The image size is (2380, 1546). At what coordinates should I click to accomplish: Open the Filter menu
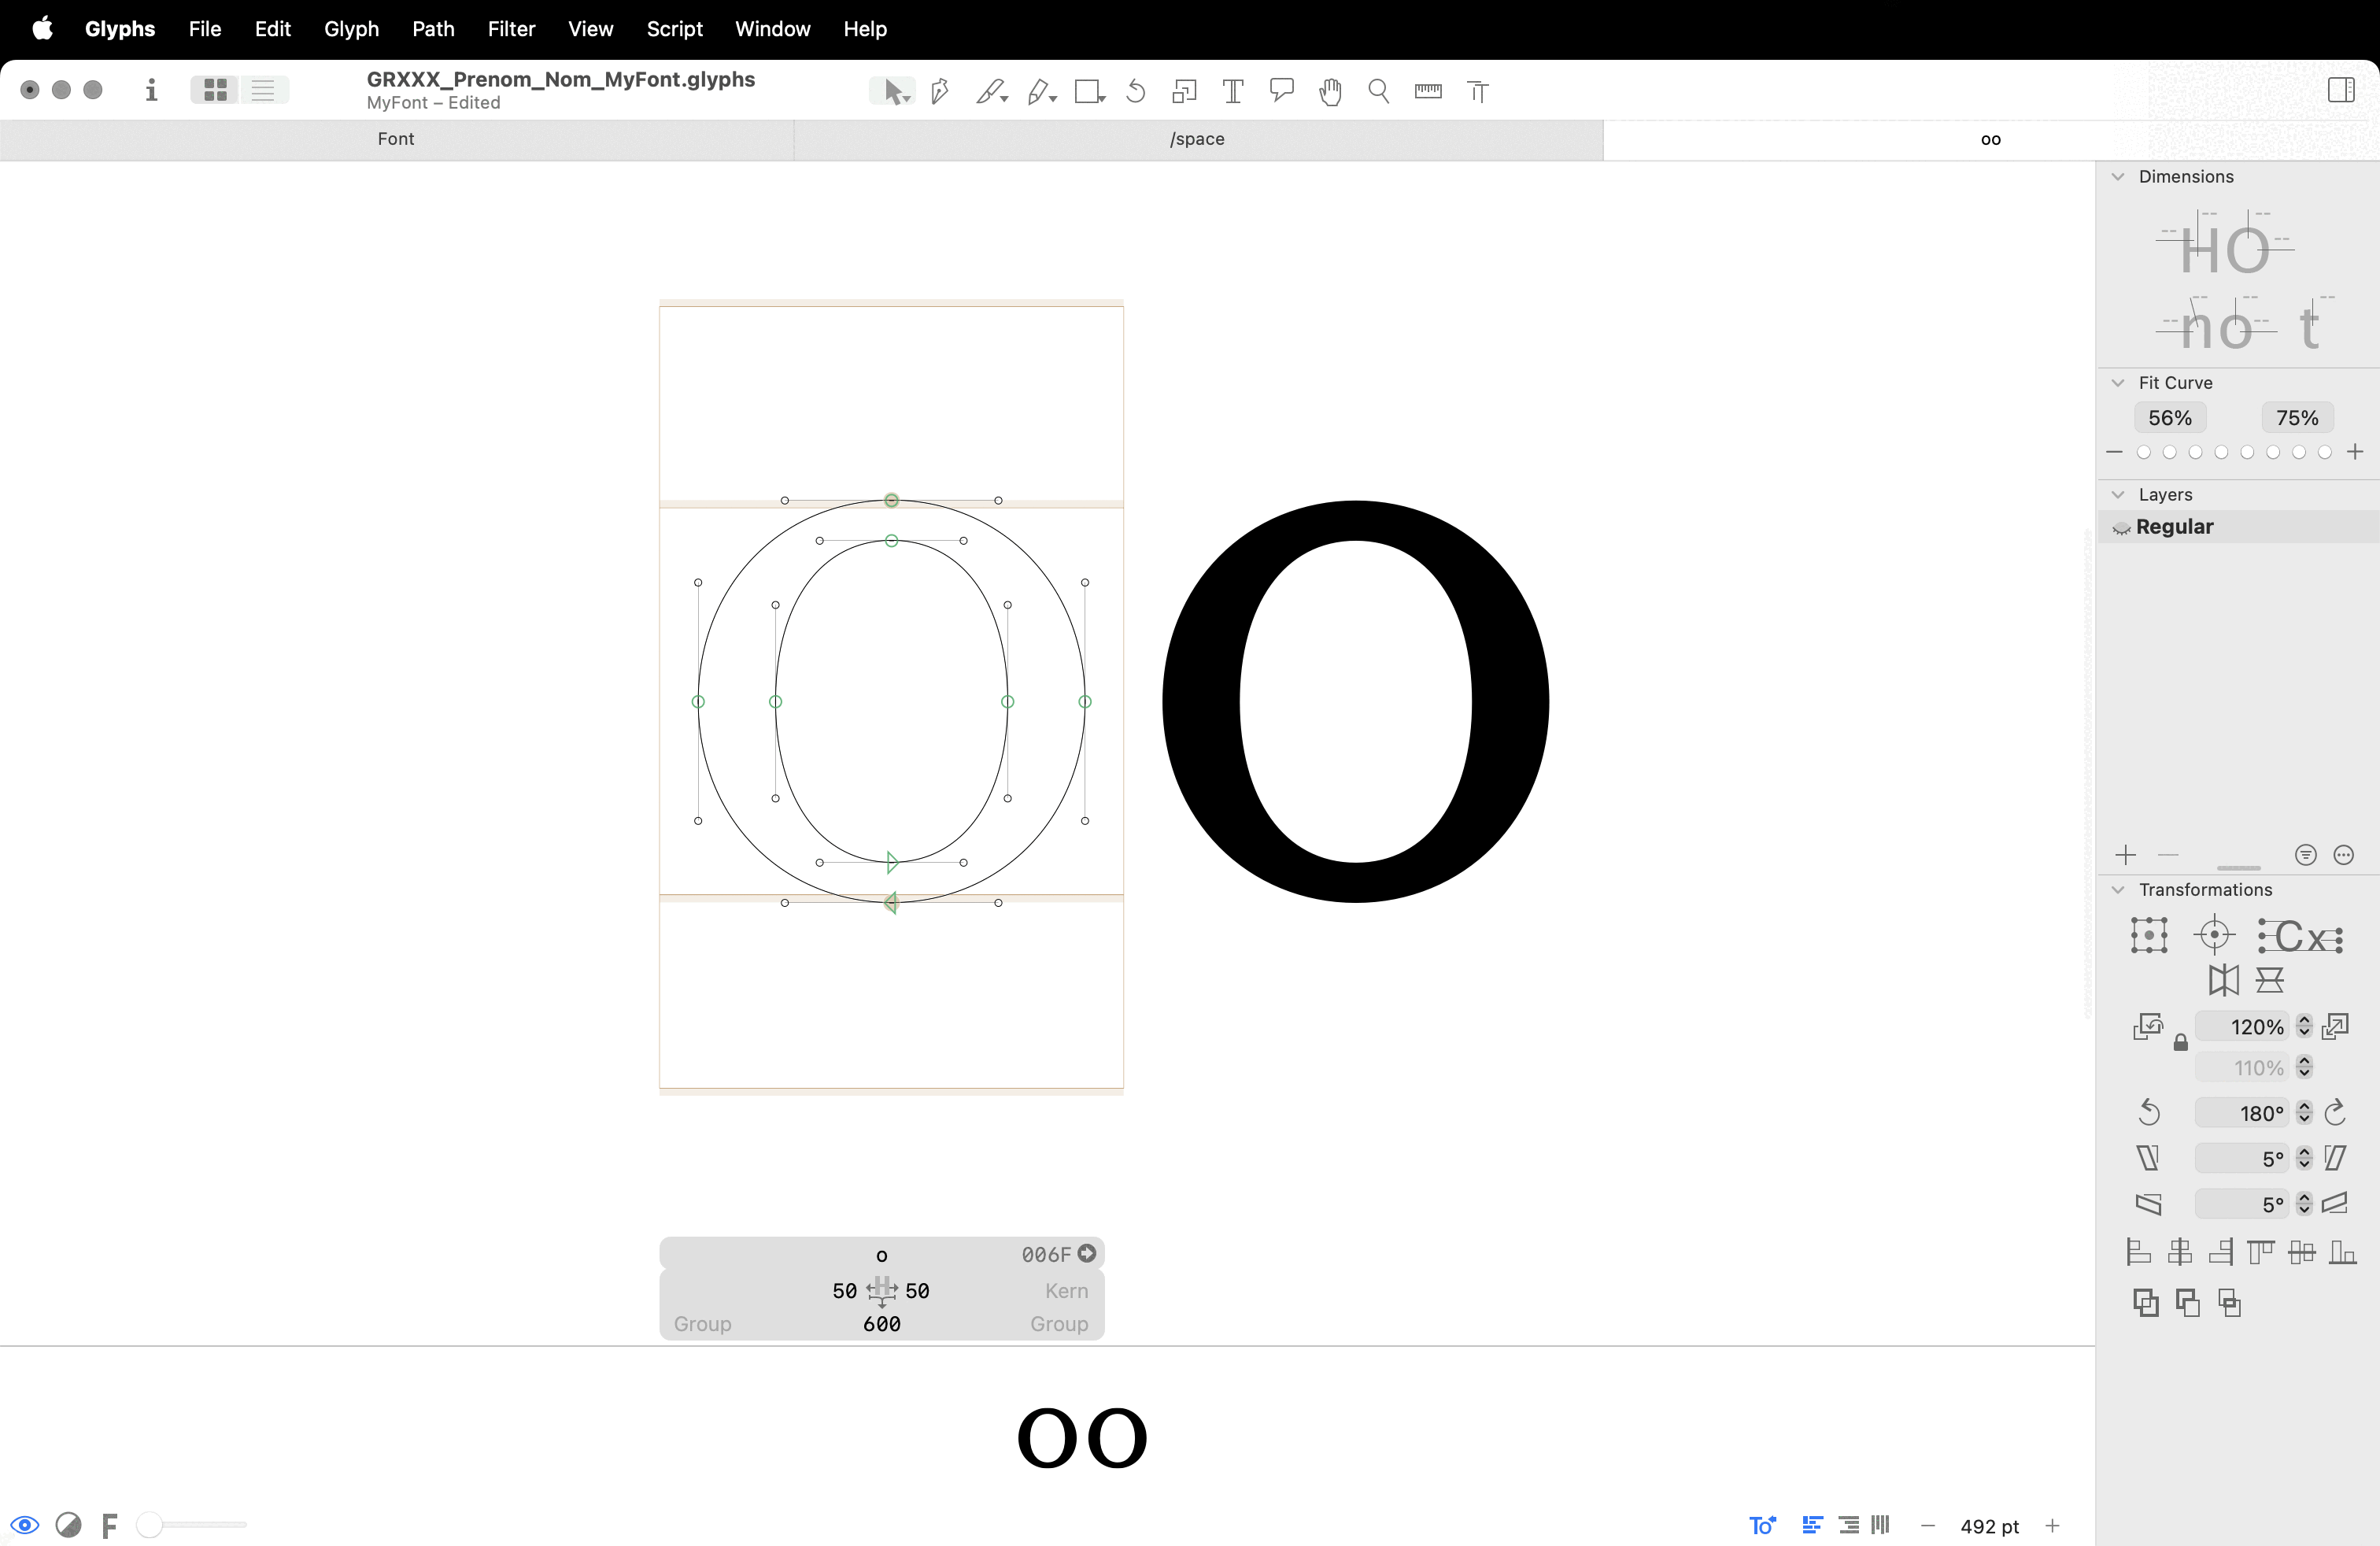[x=511, y=29]
